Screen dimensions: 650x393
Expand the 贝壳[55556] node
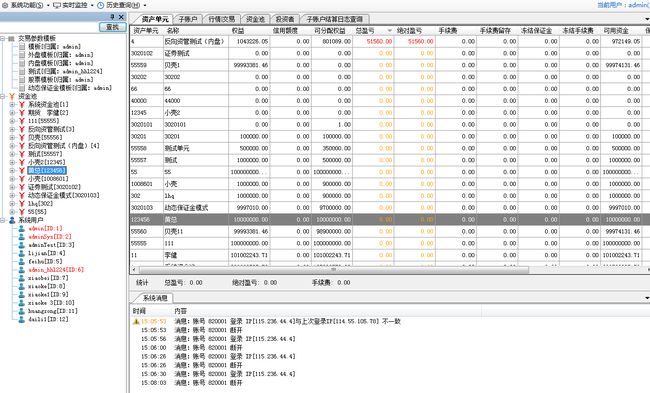coord(12,138)
